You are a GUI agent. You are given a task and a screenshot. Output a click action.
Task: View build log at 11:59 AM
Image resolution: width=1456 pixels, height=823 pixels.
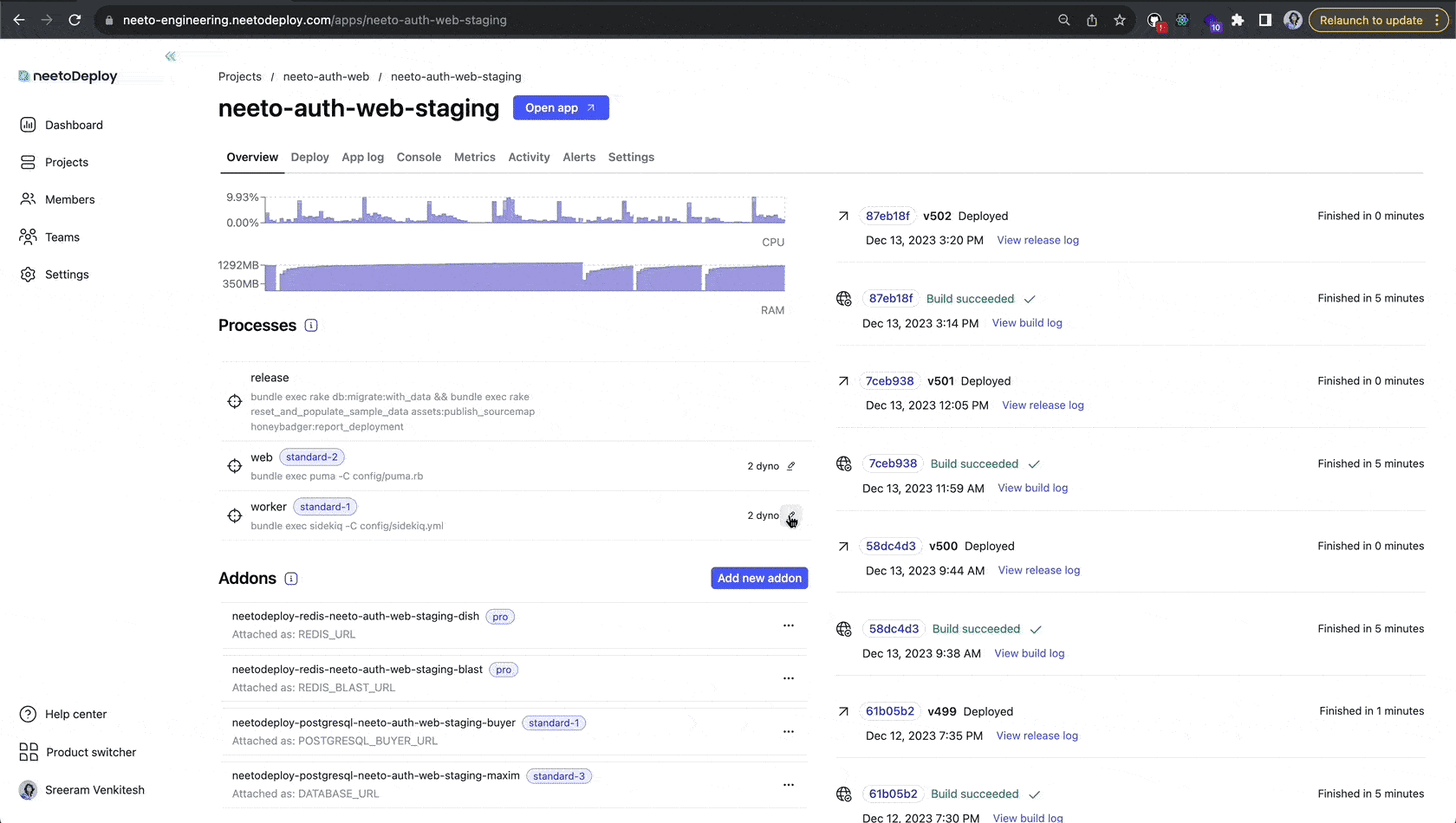1033,488
